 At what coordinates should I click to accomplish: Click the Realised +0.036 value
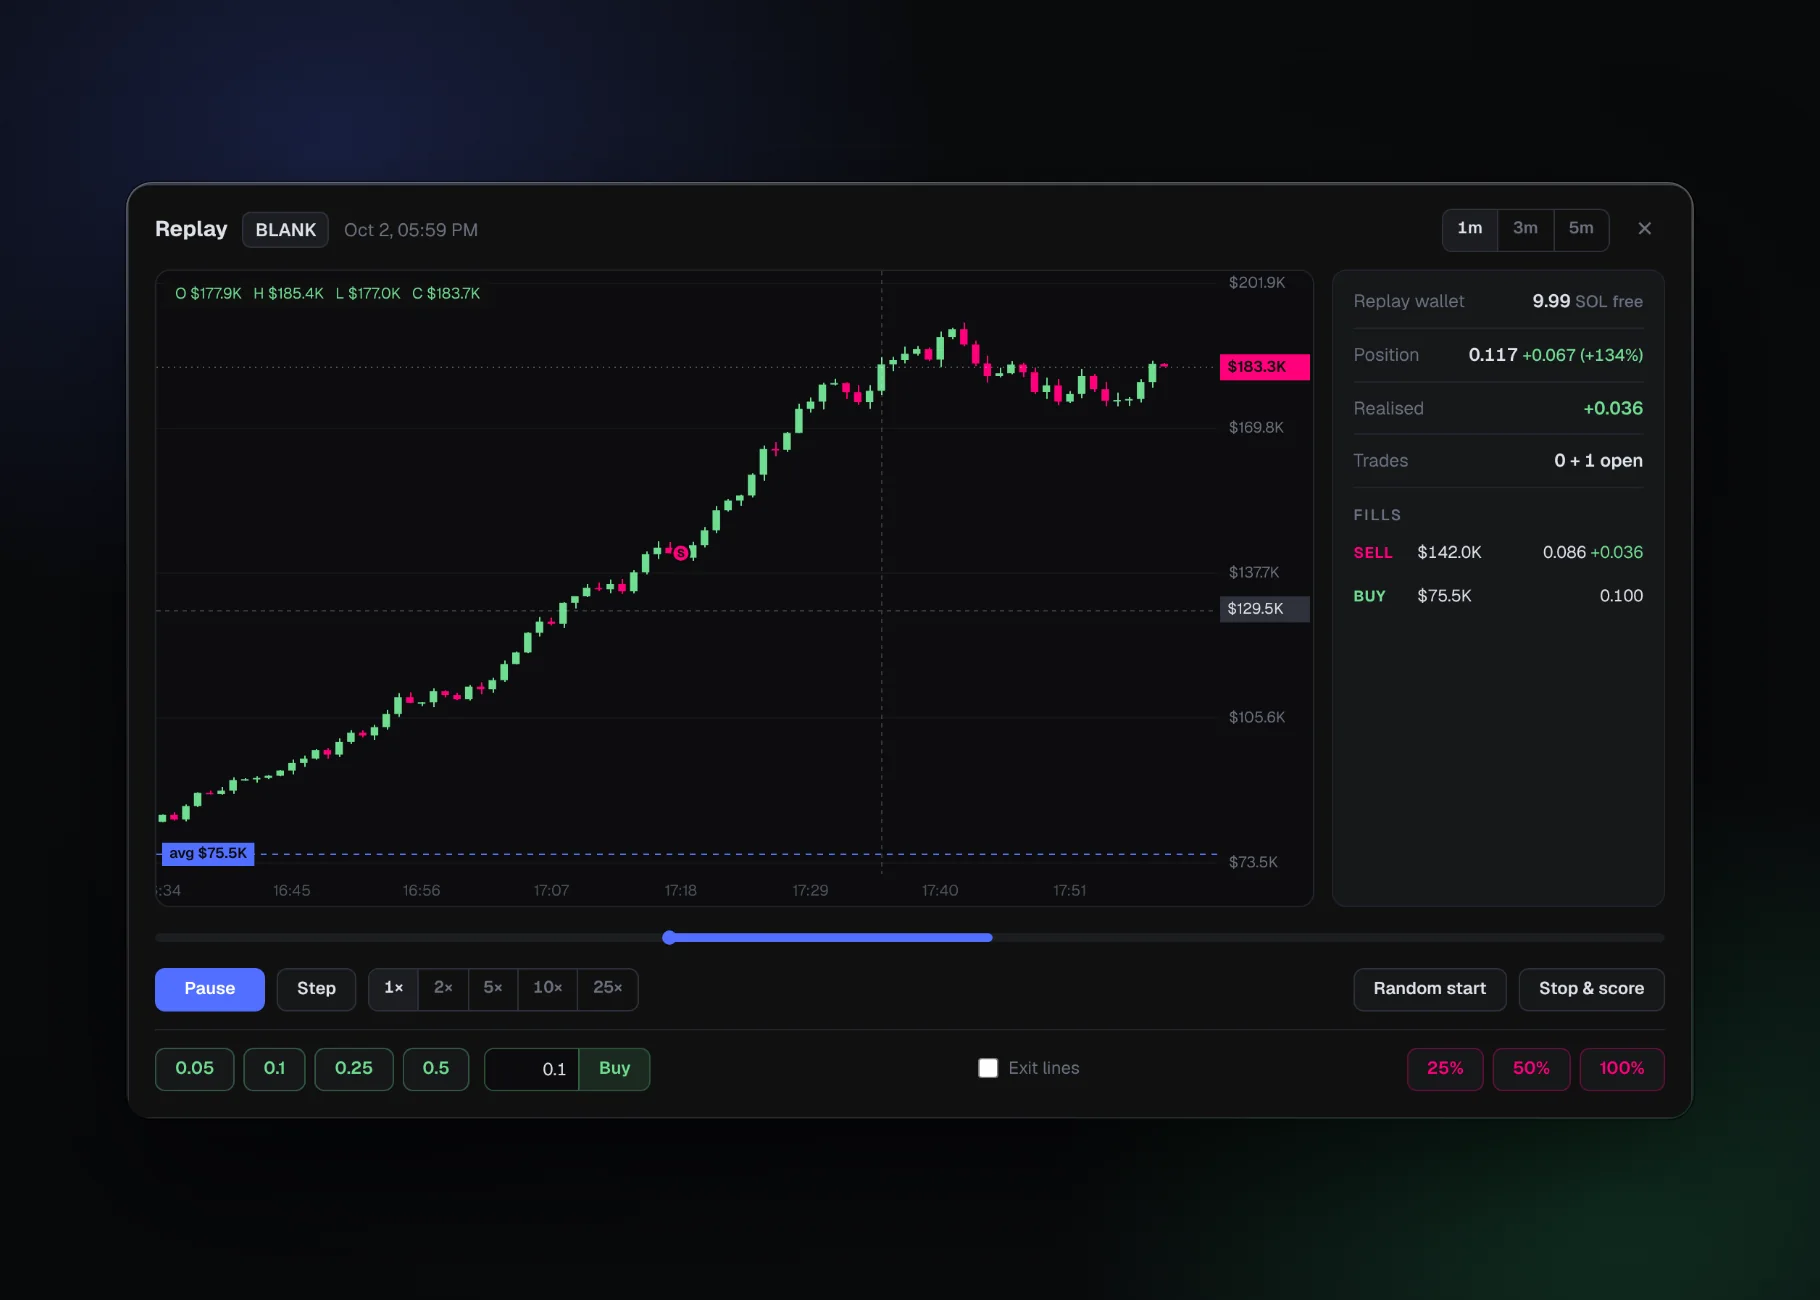click(1613, 409)
